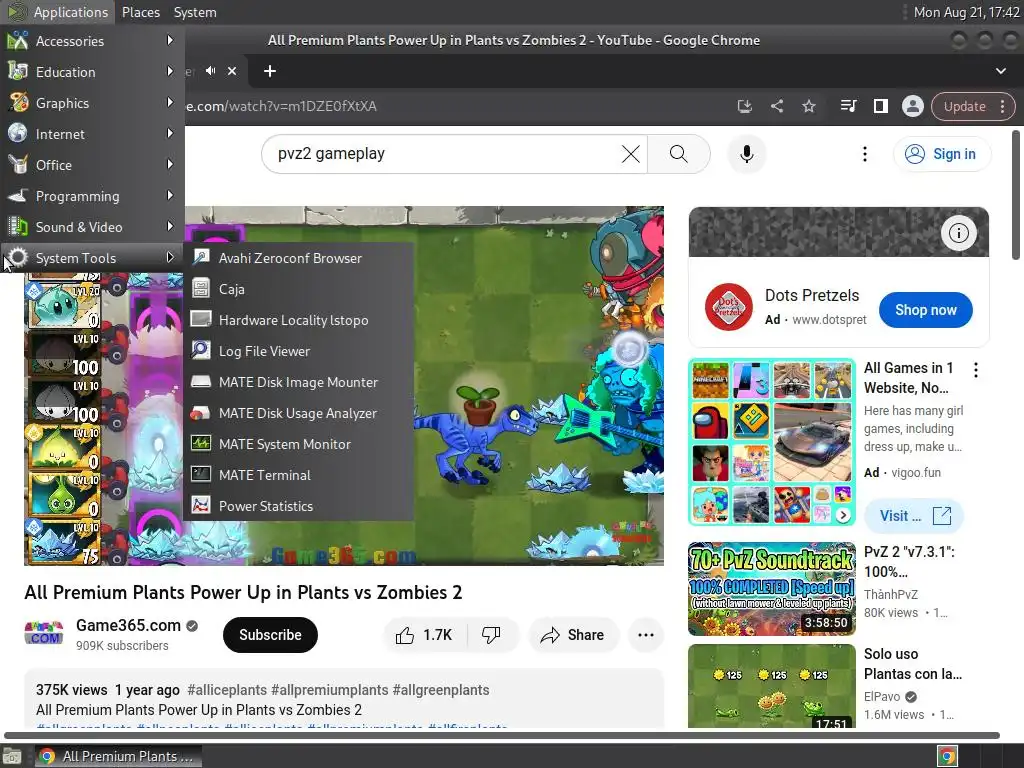Open the Game365.com channel name link
Viewport: 1024px width, 768px height.
128,625
